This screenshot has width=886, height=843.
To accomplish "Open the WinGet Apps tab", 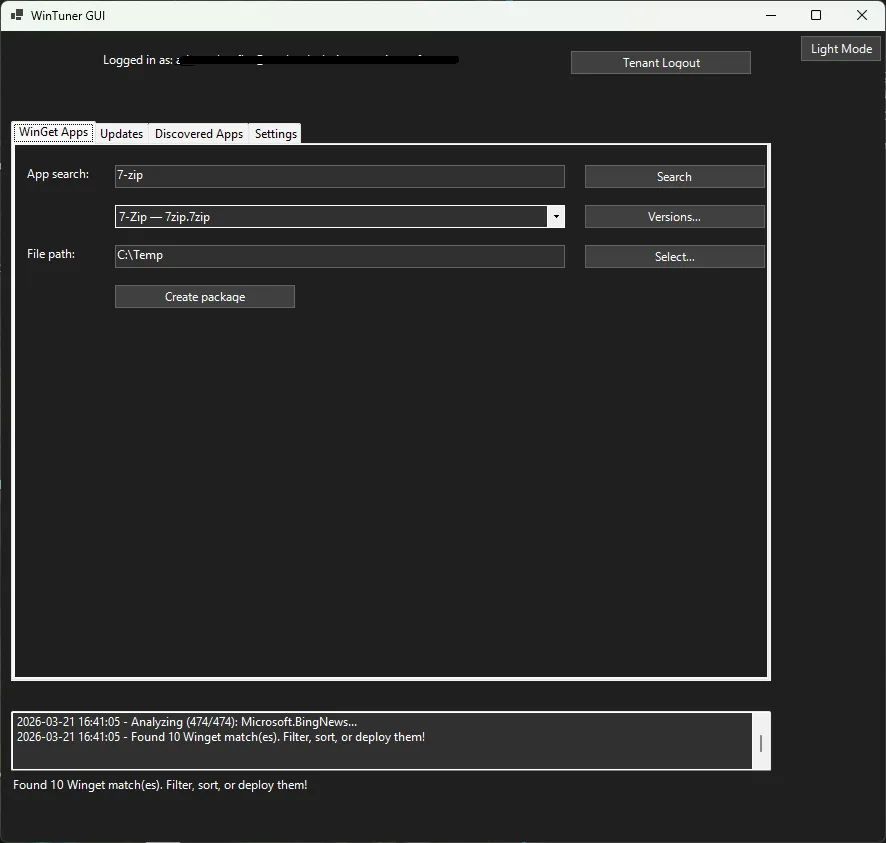I will click(54, 132).
